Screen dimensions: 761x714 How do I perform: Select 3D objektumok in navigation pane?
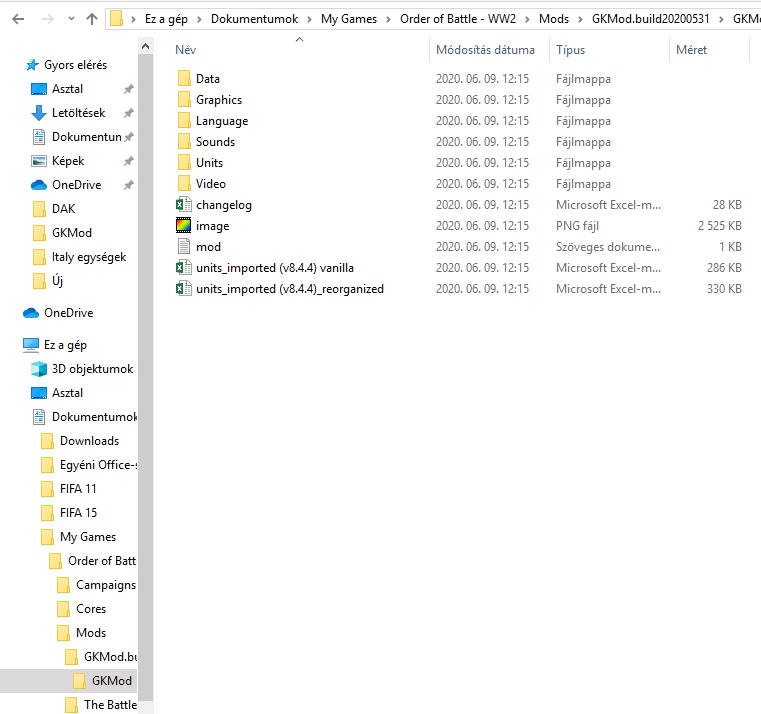coord(92,369)
